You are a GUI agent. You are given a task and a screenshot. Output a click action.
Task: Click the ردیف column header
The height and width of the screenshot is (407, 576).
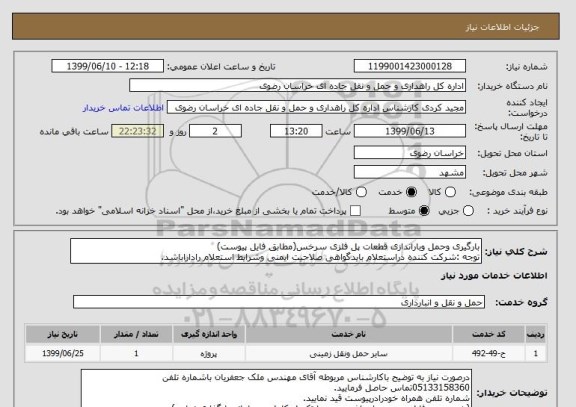pos(536,334)
